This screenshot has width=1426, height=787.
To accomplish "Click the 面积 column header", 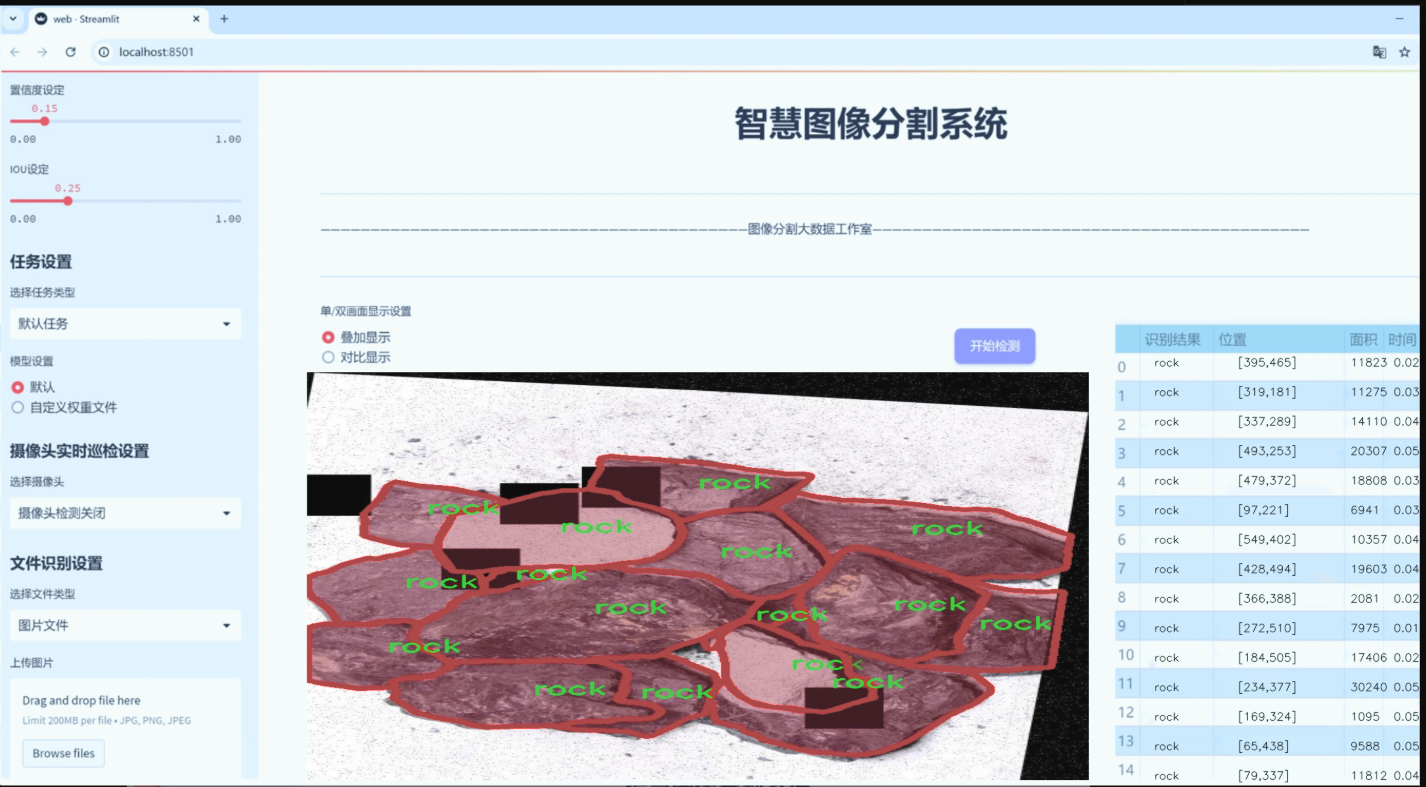I will pos(1363,340).
